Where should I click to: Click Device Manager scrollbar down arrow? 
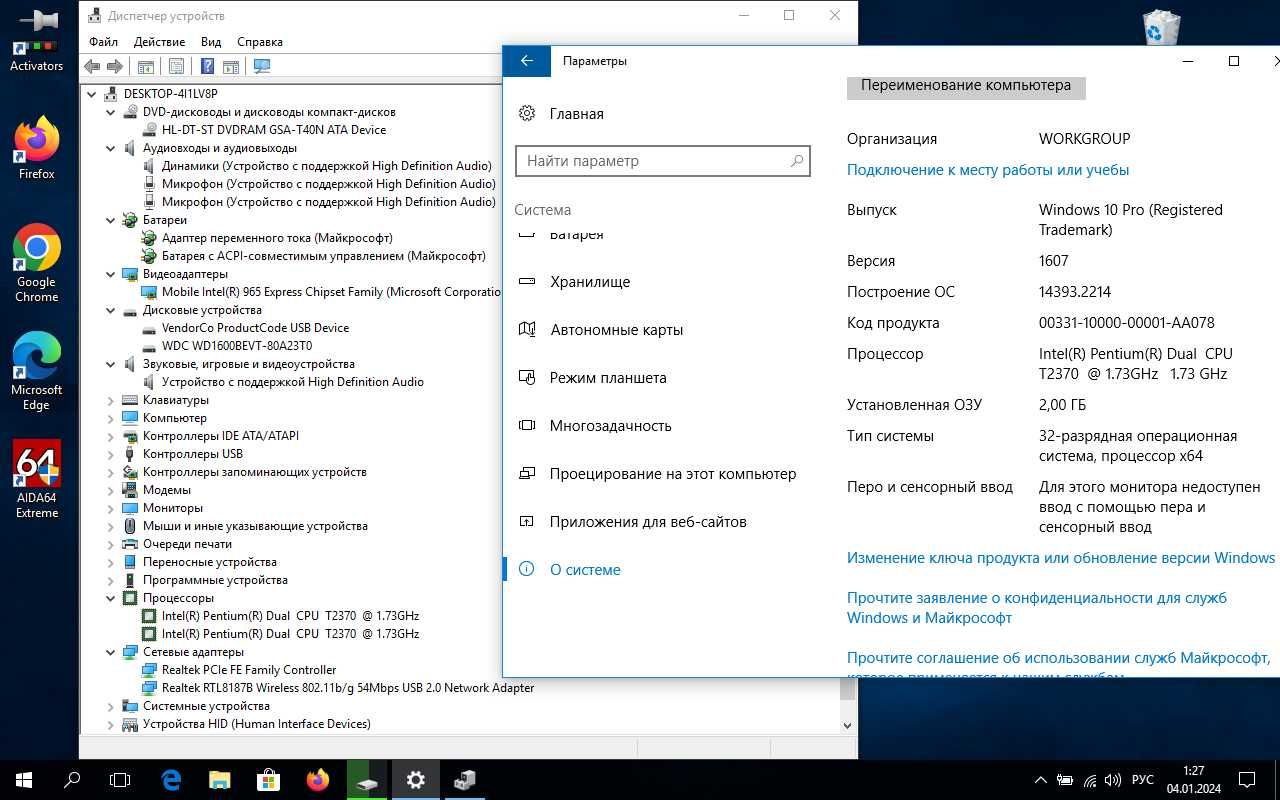[x=848, y=725]
